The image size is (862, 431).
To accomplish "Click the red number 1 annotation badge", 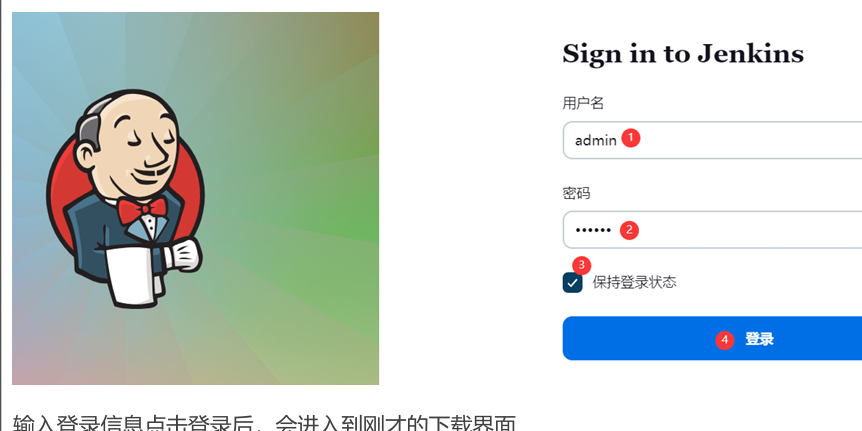I will coord(631,138).
